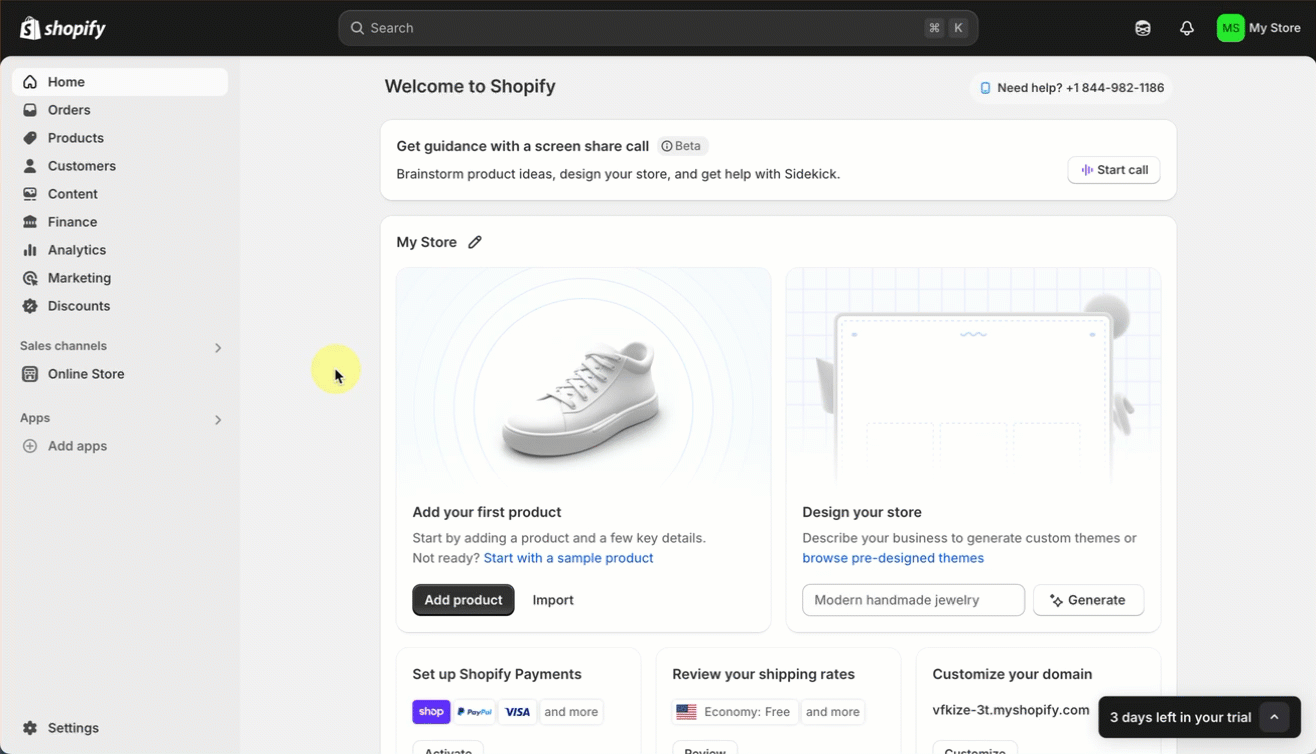Click the shipping 'and more' tag
Screen dimensions: 1316x754
coord(832,712)
